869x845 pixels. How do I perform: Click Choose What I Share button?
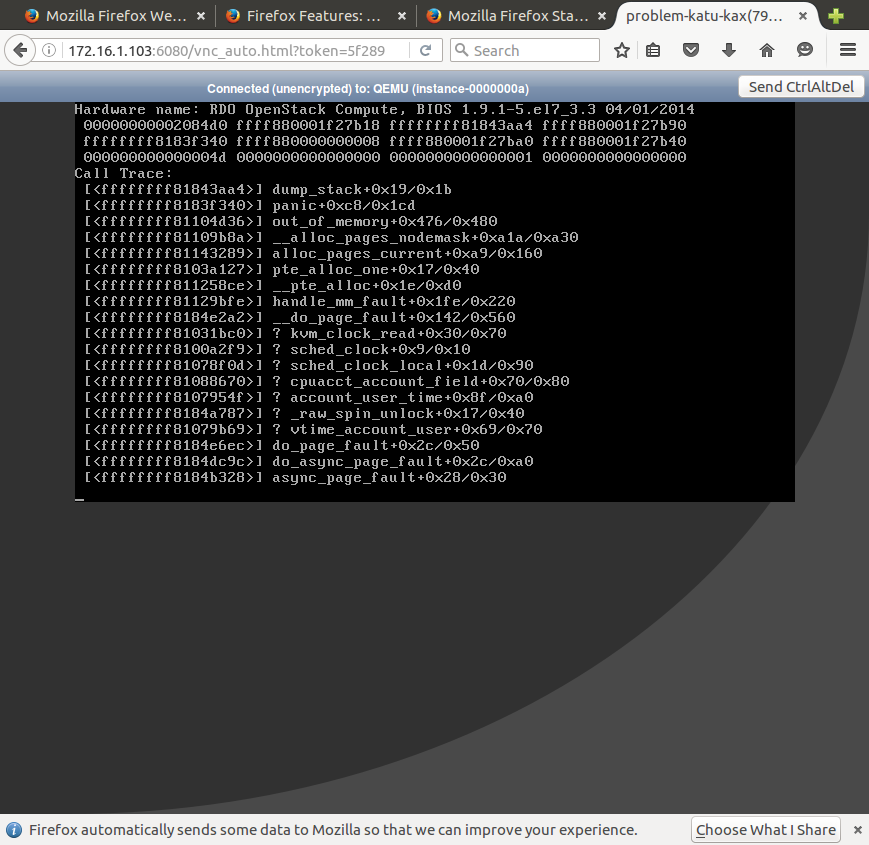(x=765, y=829)
